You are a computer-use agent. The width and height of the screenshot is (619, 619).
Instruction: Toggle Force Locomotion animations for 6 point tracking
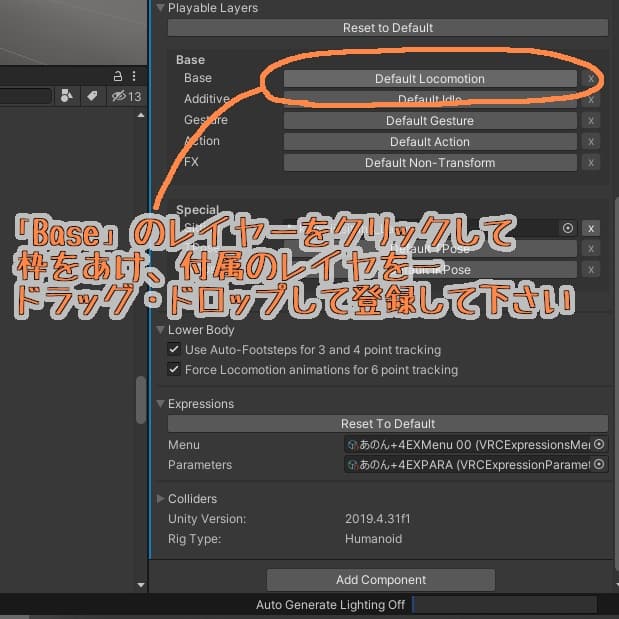(174, 370)
